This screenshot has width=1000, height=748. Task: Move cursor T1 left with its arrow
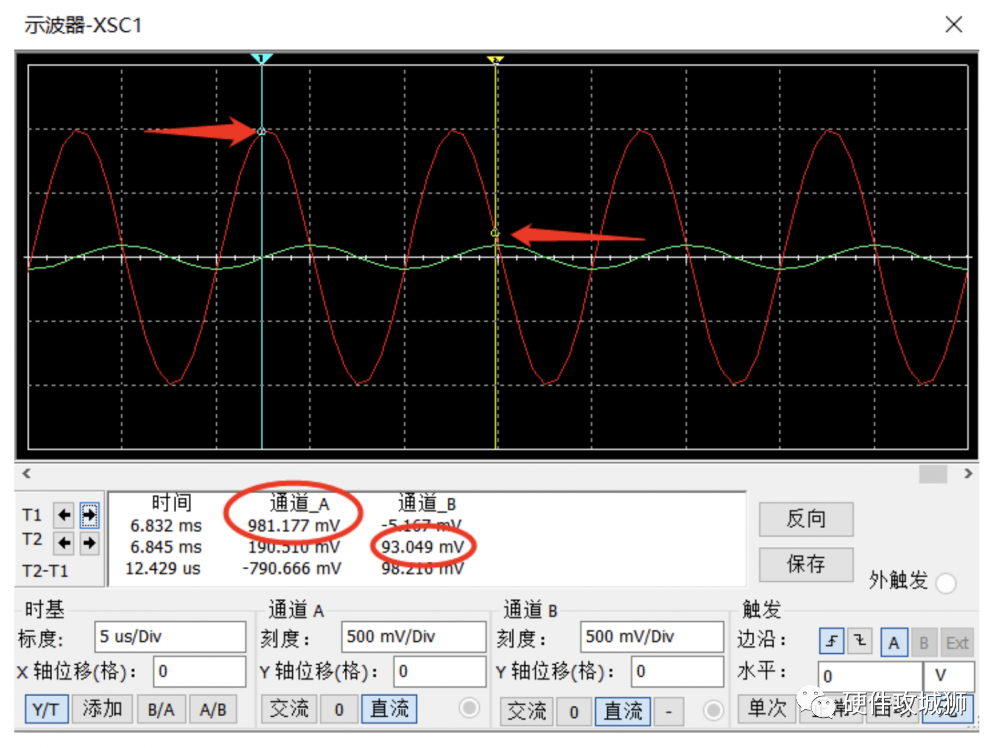[x=64, y=515]
